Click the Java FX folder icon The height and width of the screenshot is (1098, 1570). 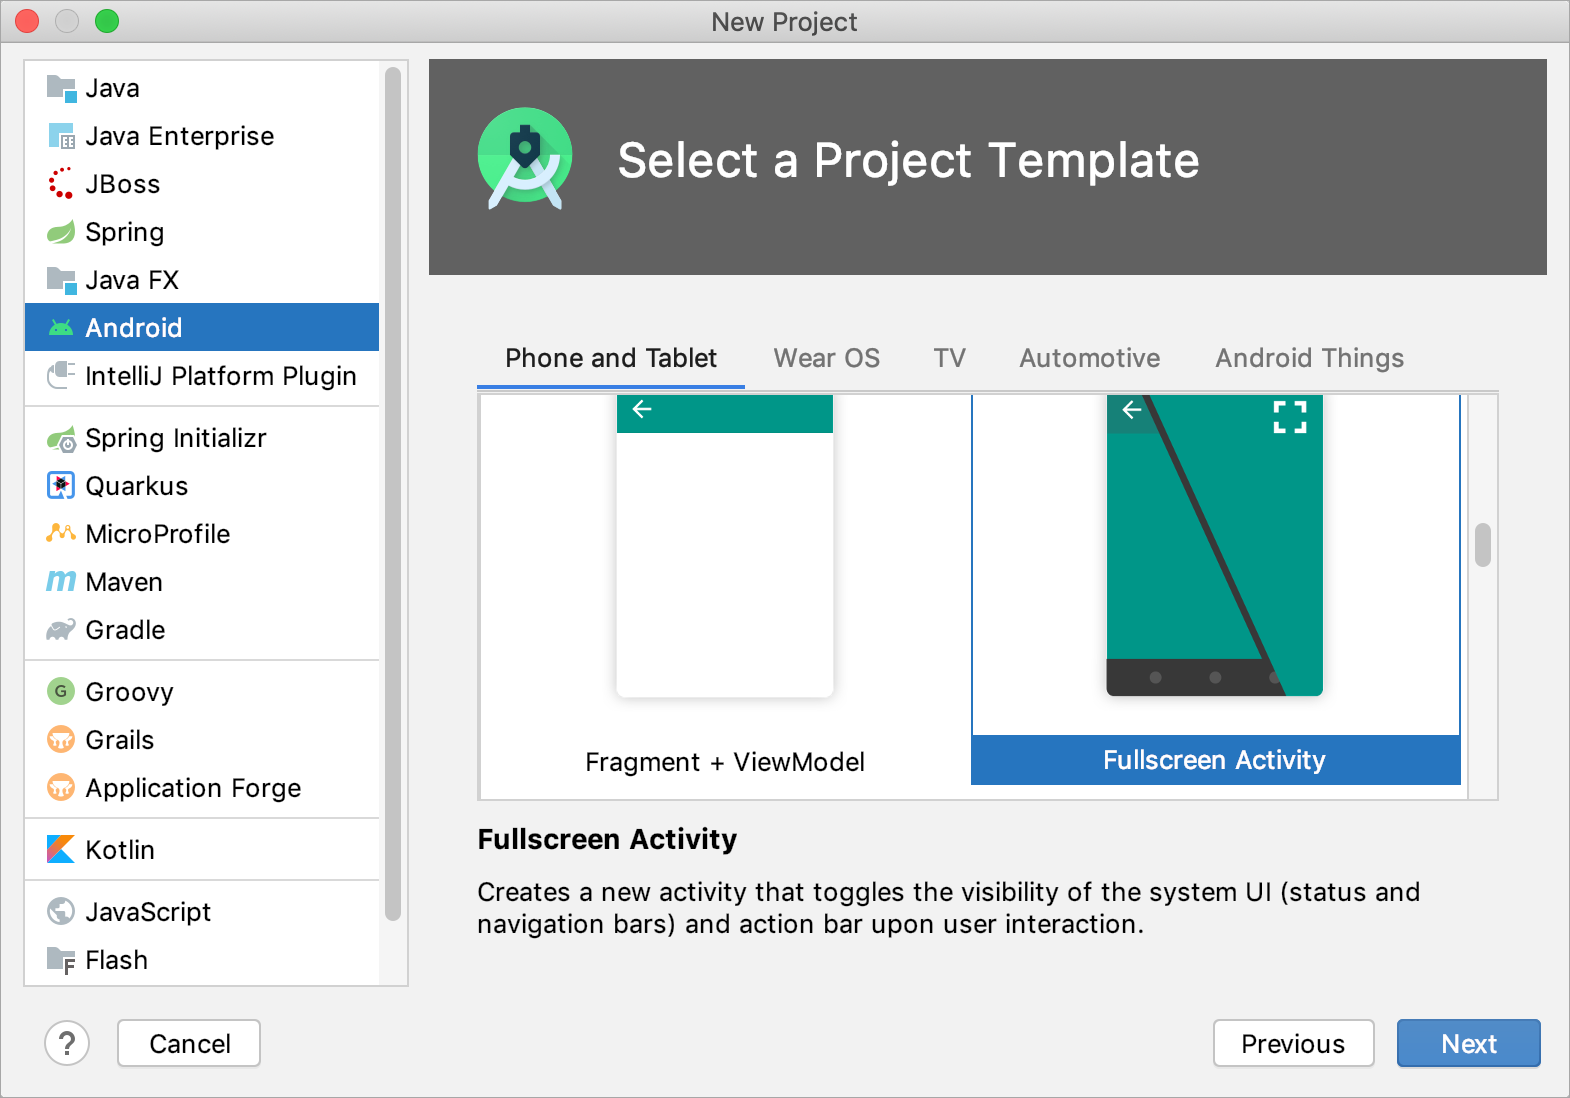pos(61,280)
